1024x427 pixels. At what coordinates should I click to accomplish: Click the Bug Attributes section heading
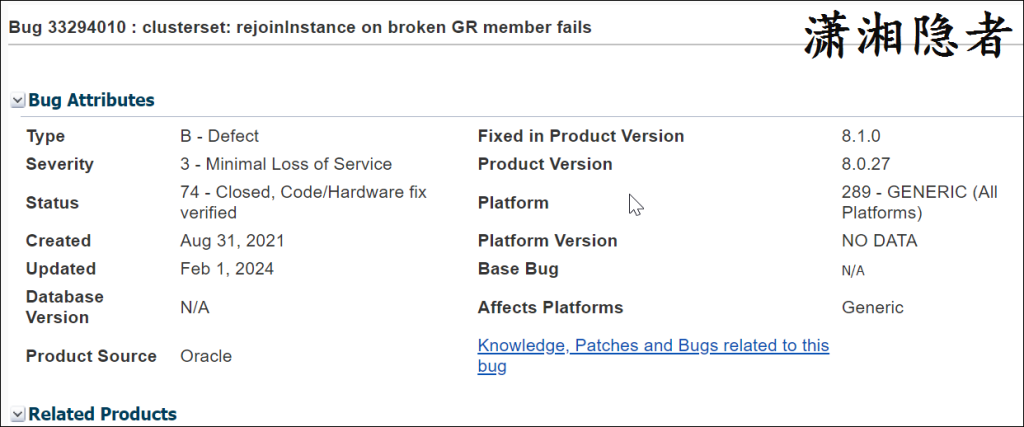[x=91, y=100]
